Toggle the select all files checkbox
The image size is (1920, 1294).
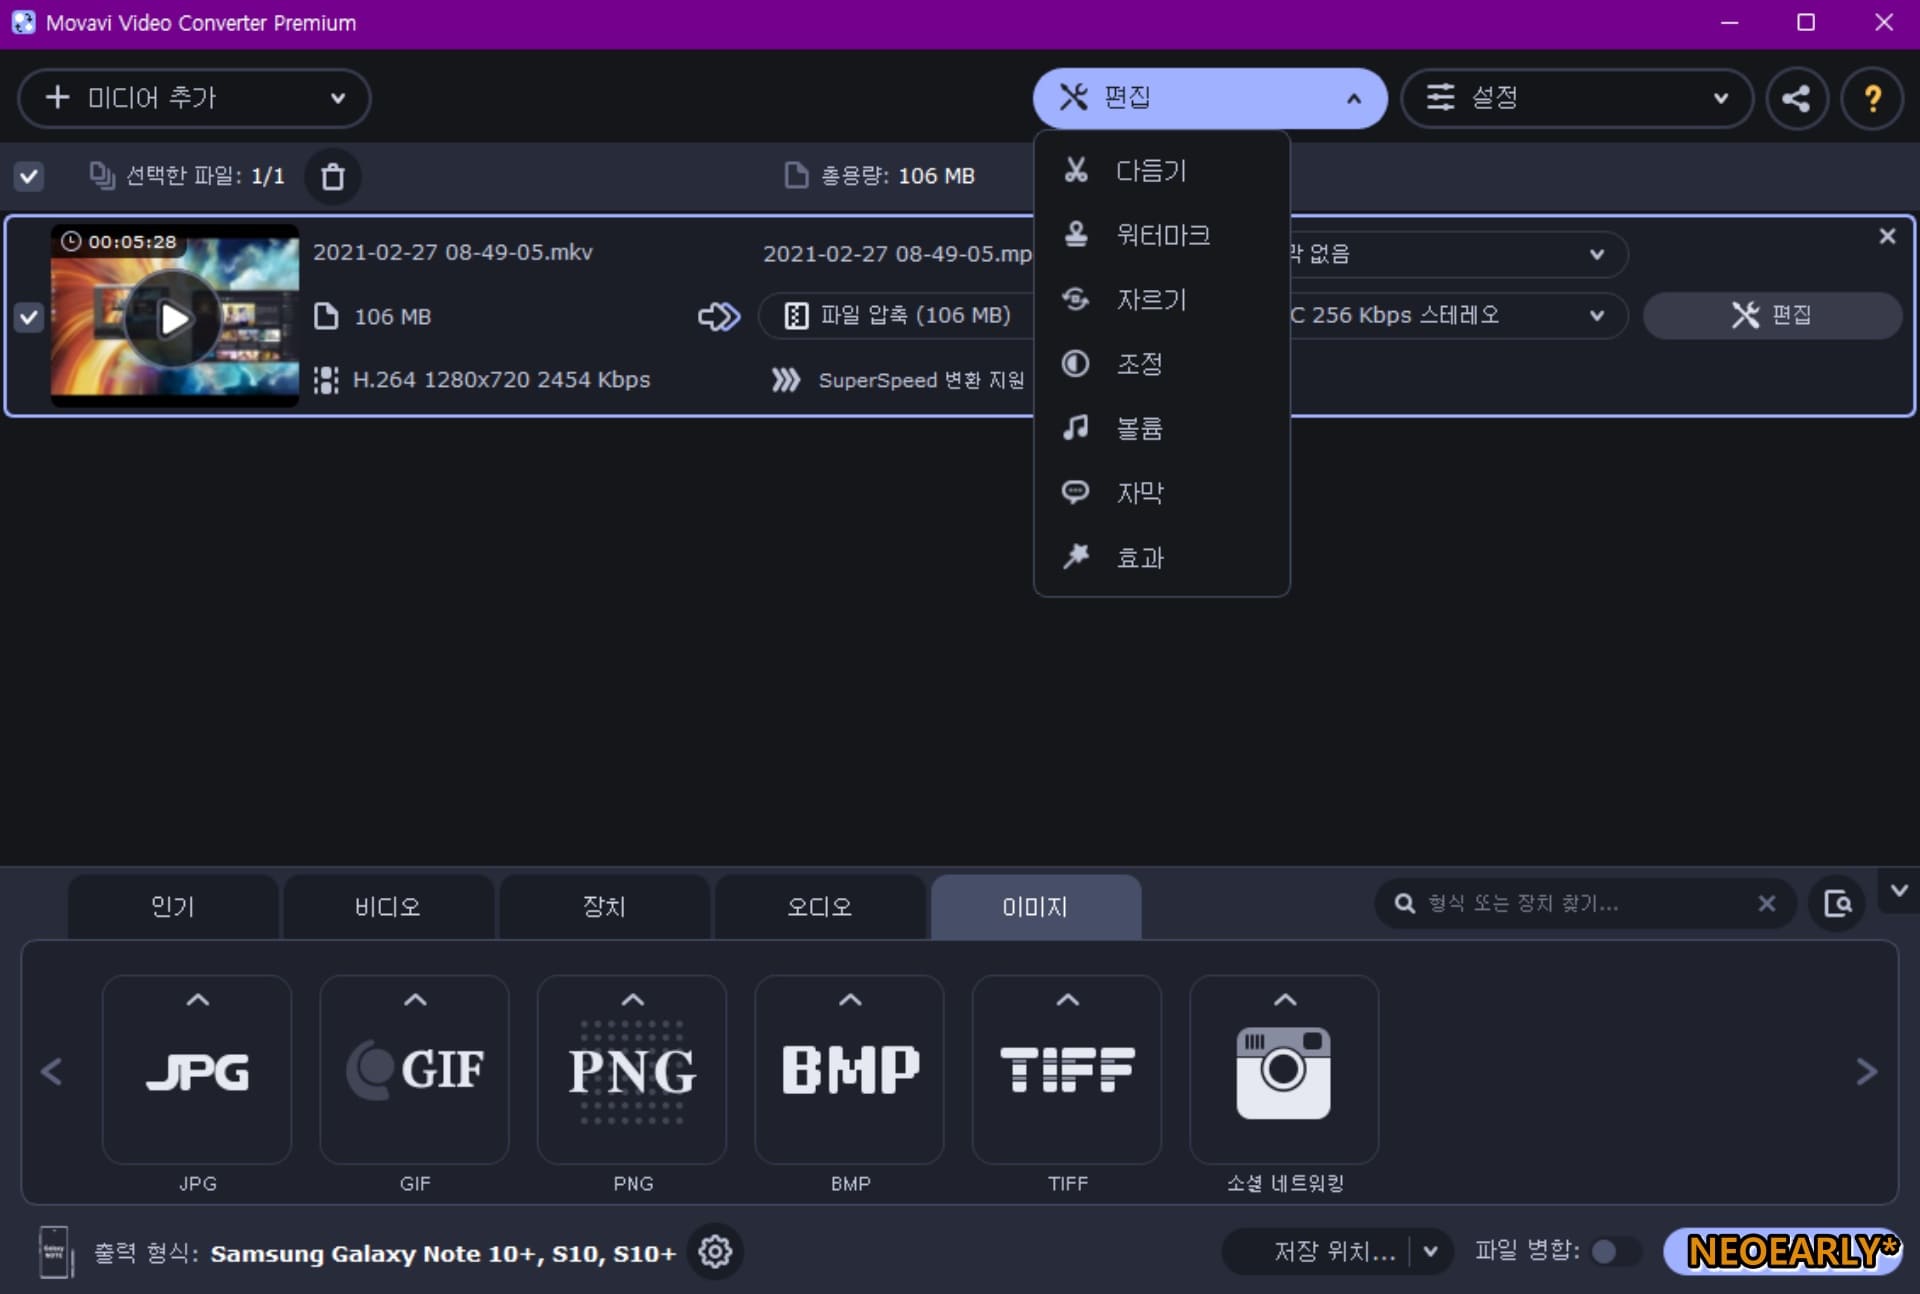[x=29, y=177]
